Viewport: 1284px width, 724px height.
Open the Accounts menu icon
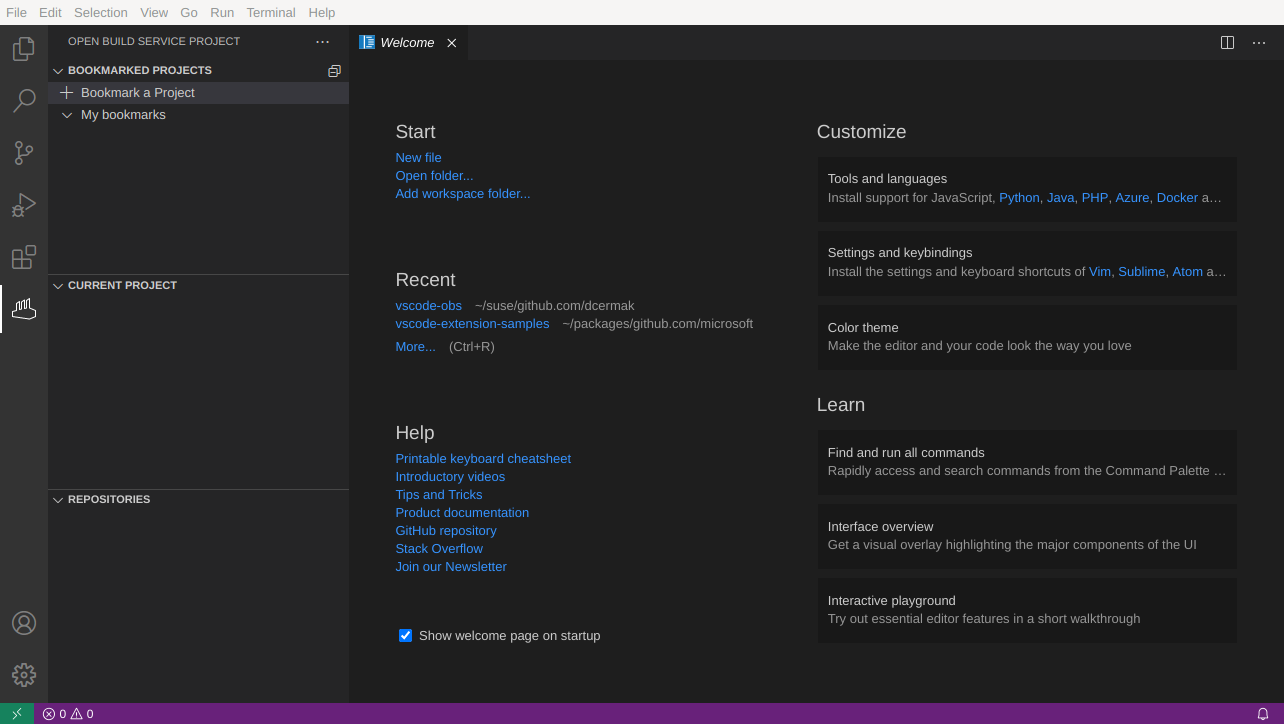tap(24, 623)
